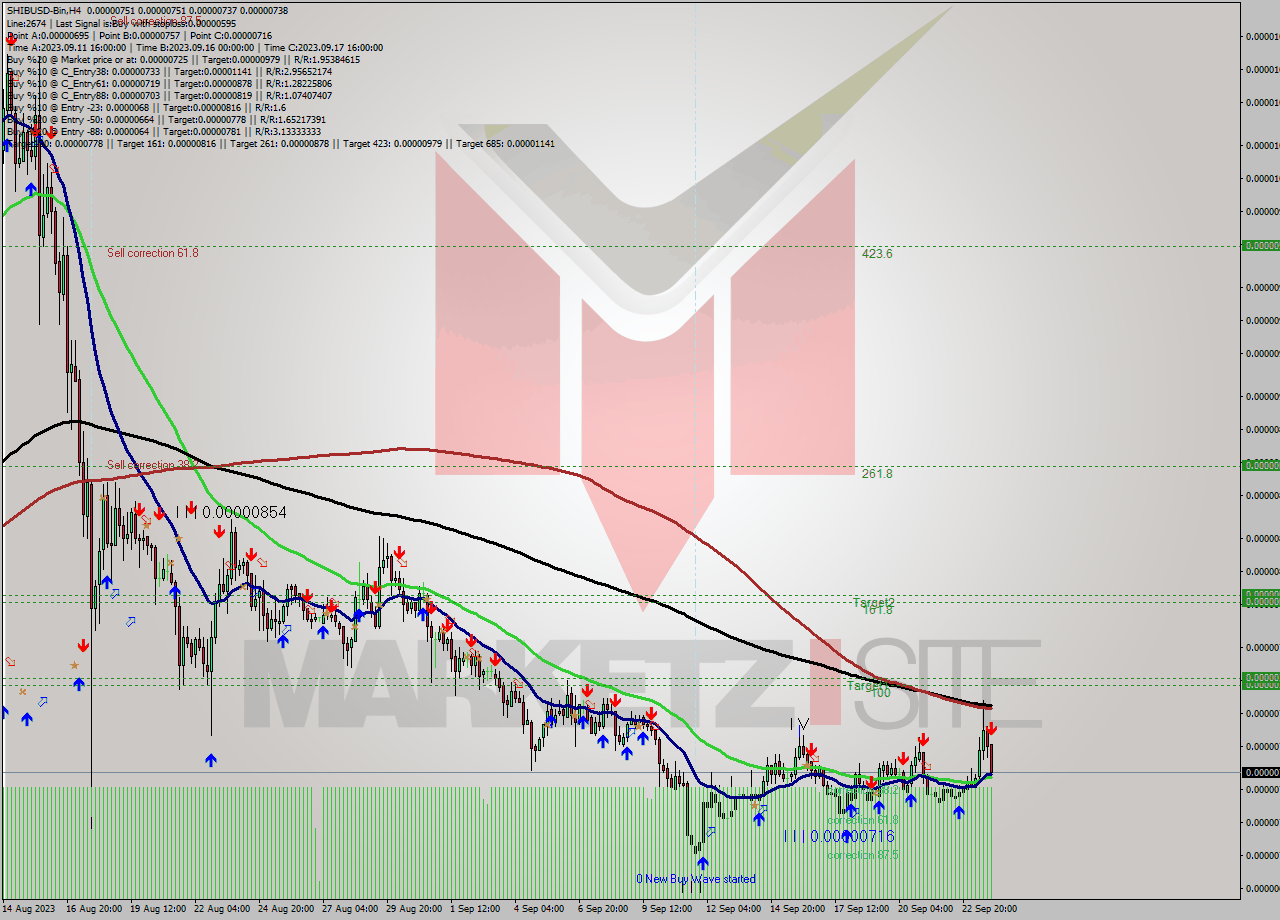1280x920 pixels.
Task: Click the Target2 level label
Action: click(873, 602)
